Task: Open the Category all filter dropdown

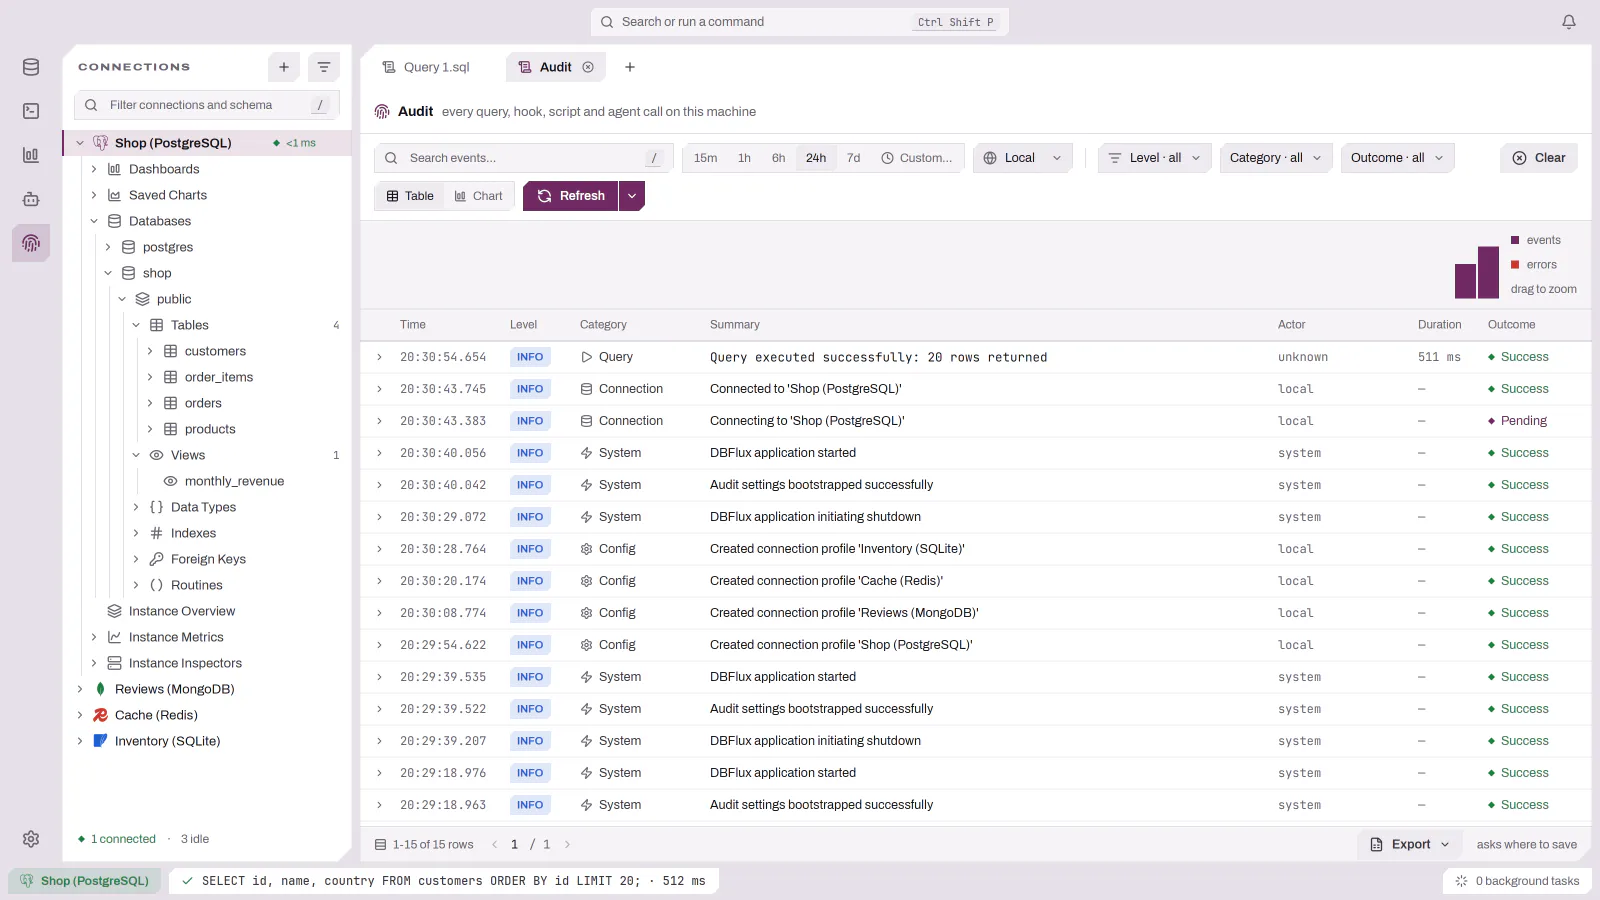Action: click(1276, 158)
